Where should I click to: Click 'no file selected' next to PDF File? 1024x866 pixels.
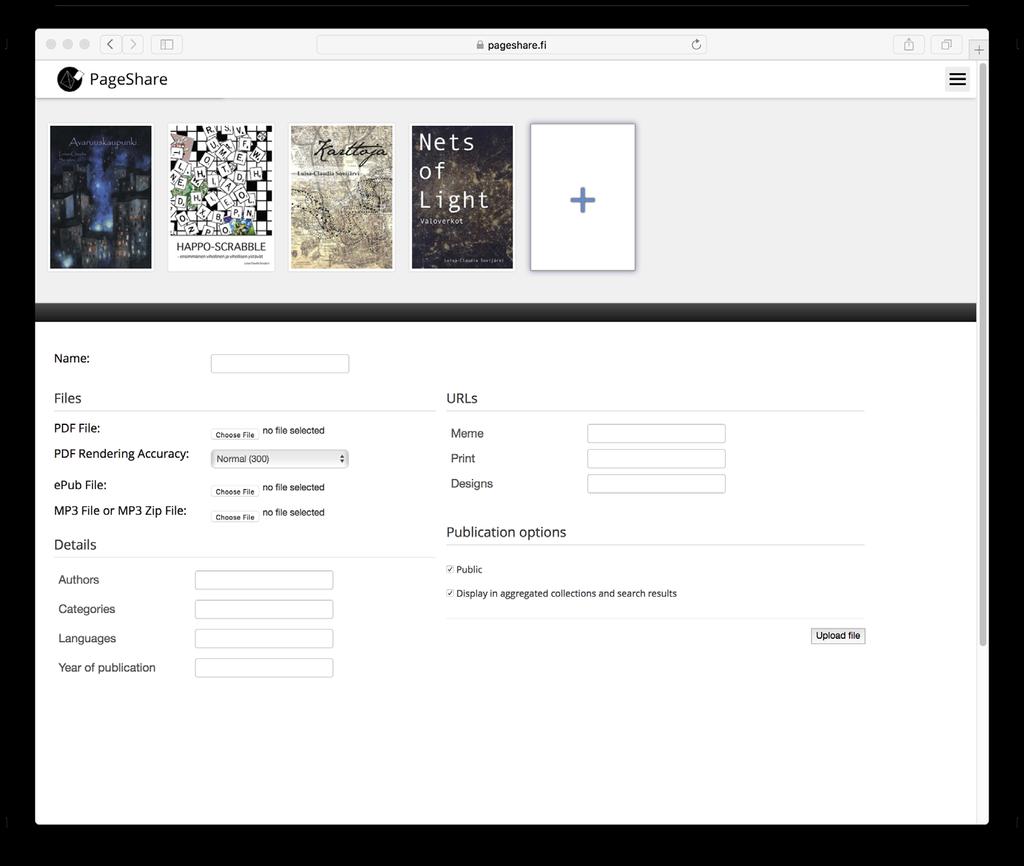coord(293,430)
